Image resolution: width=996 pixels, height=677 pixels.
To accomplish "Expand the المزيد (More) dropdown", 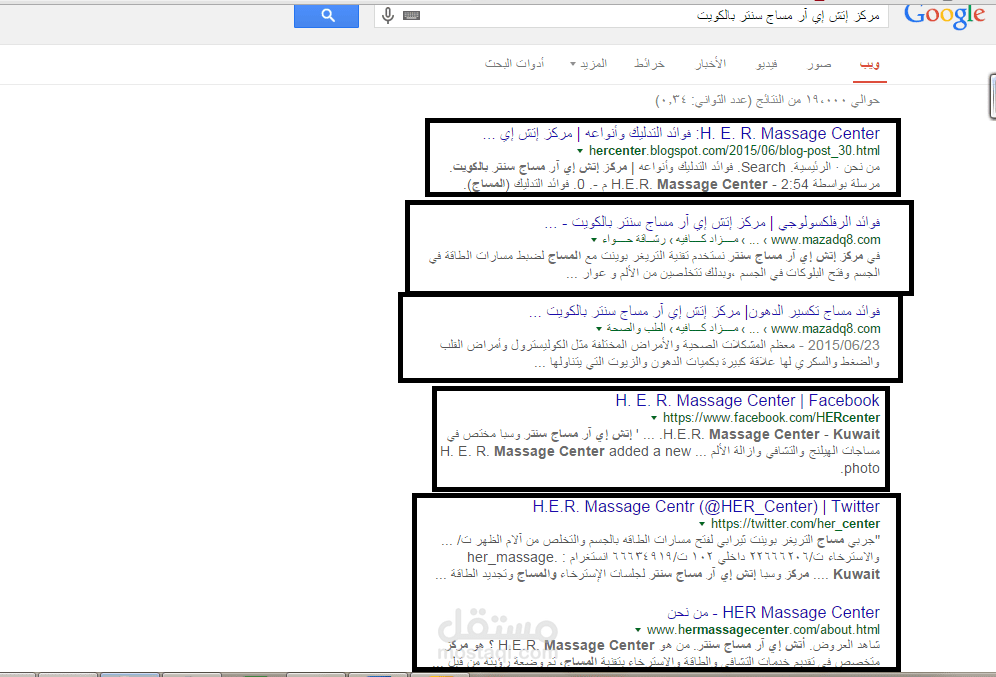I will tap(589, 64).
